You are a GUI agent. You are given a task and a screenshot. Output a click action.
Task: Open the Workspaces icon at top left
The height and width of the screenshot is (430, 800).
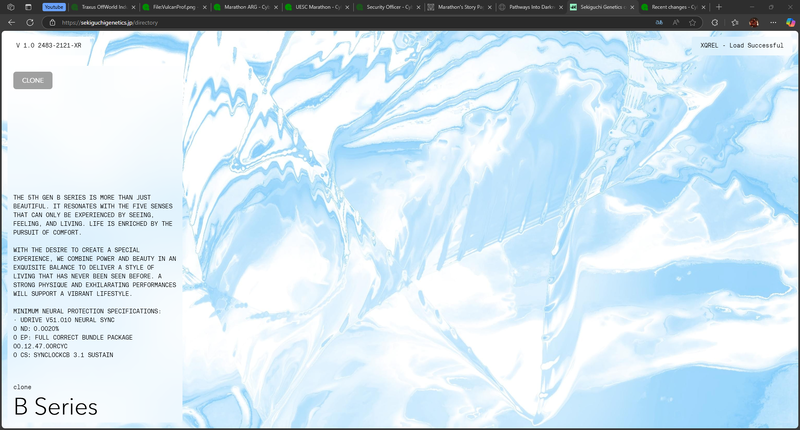click(12, 7)
